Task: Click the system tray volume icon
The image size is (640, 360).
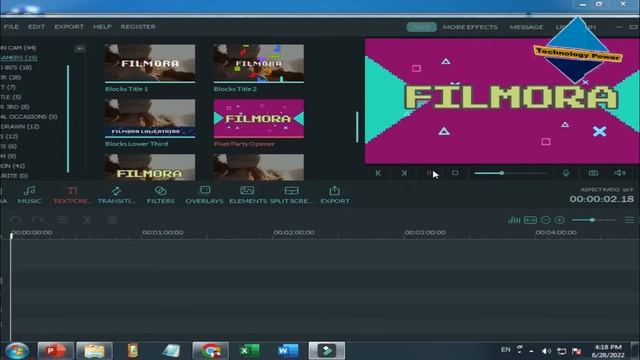Action: pyautogui.click(x=546, y=351)
